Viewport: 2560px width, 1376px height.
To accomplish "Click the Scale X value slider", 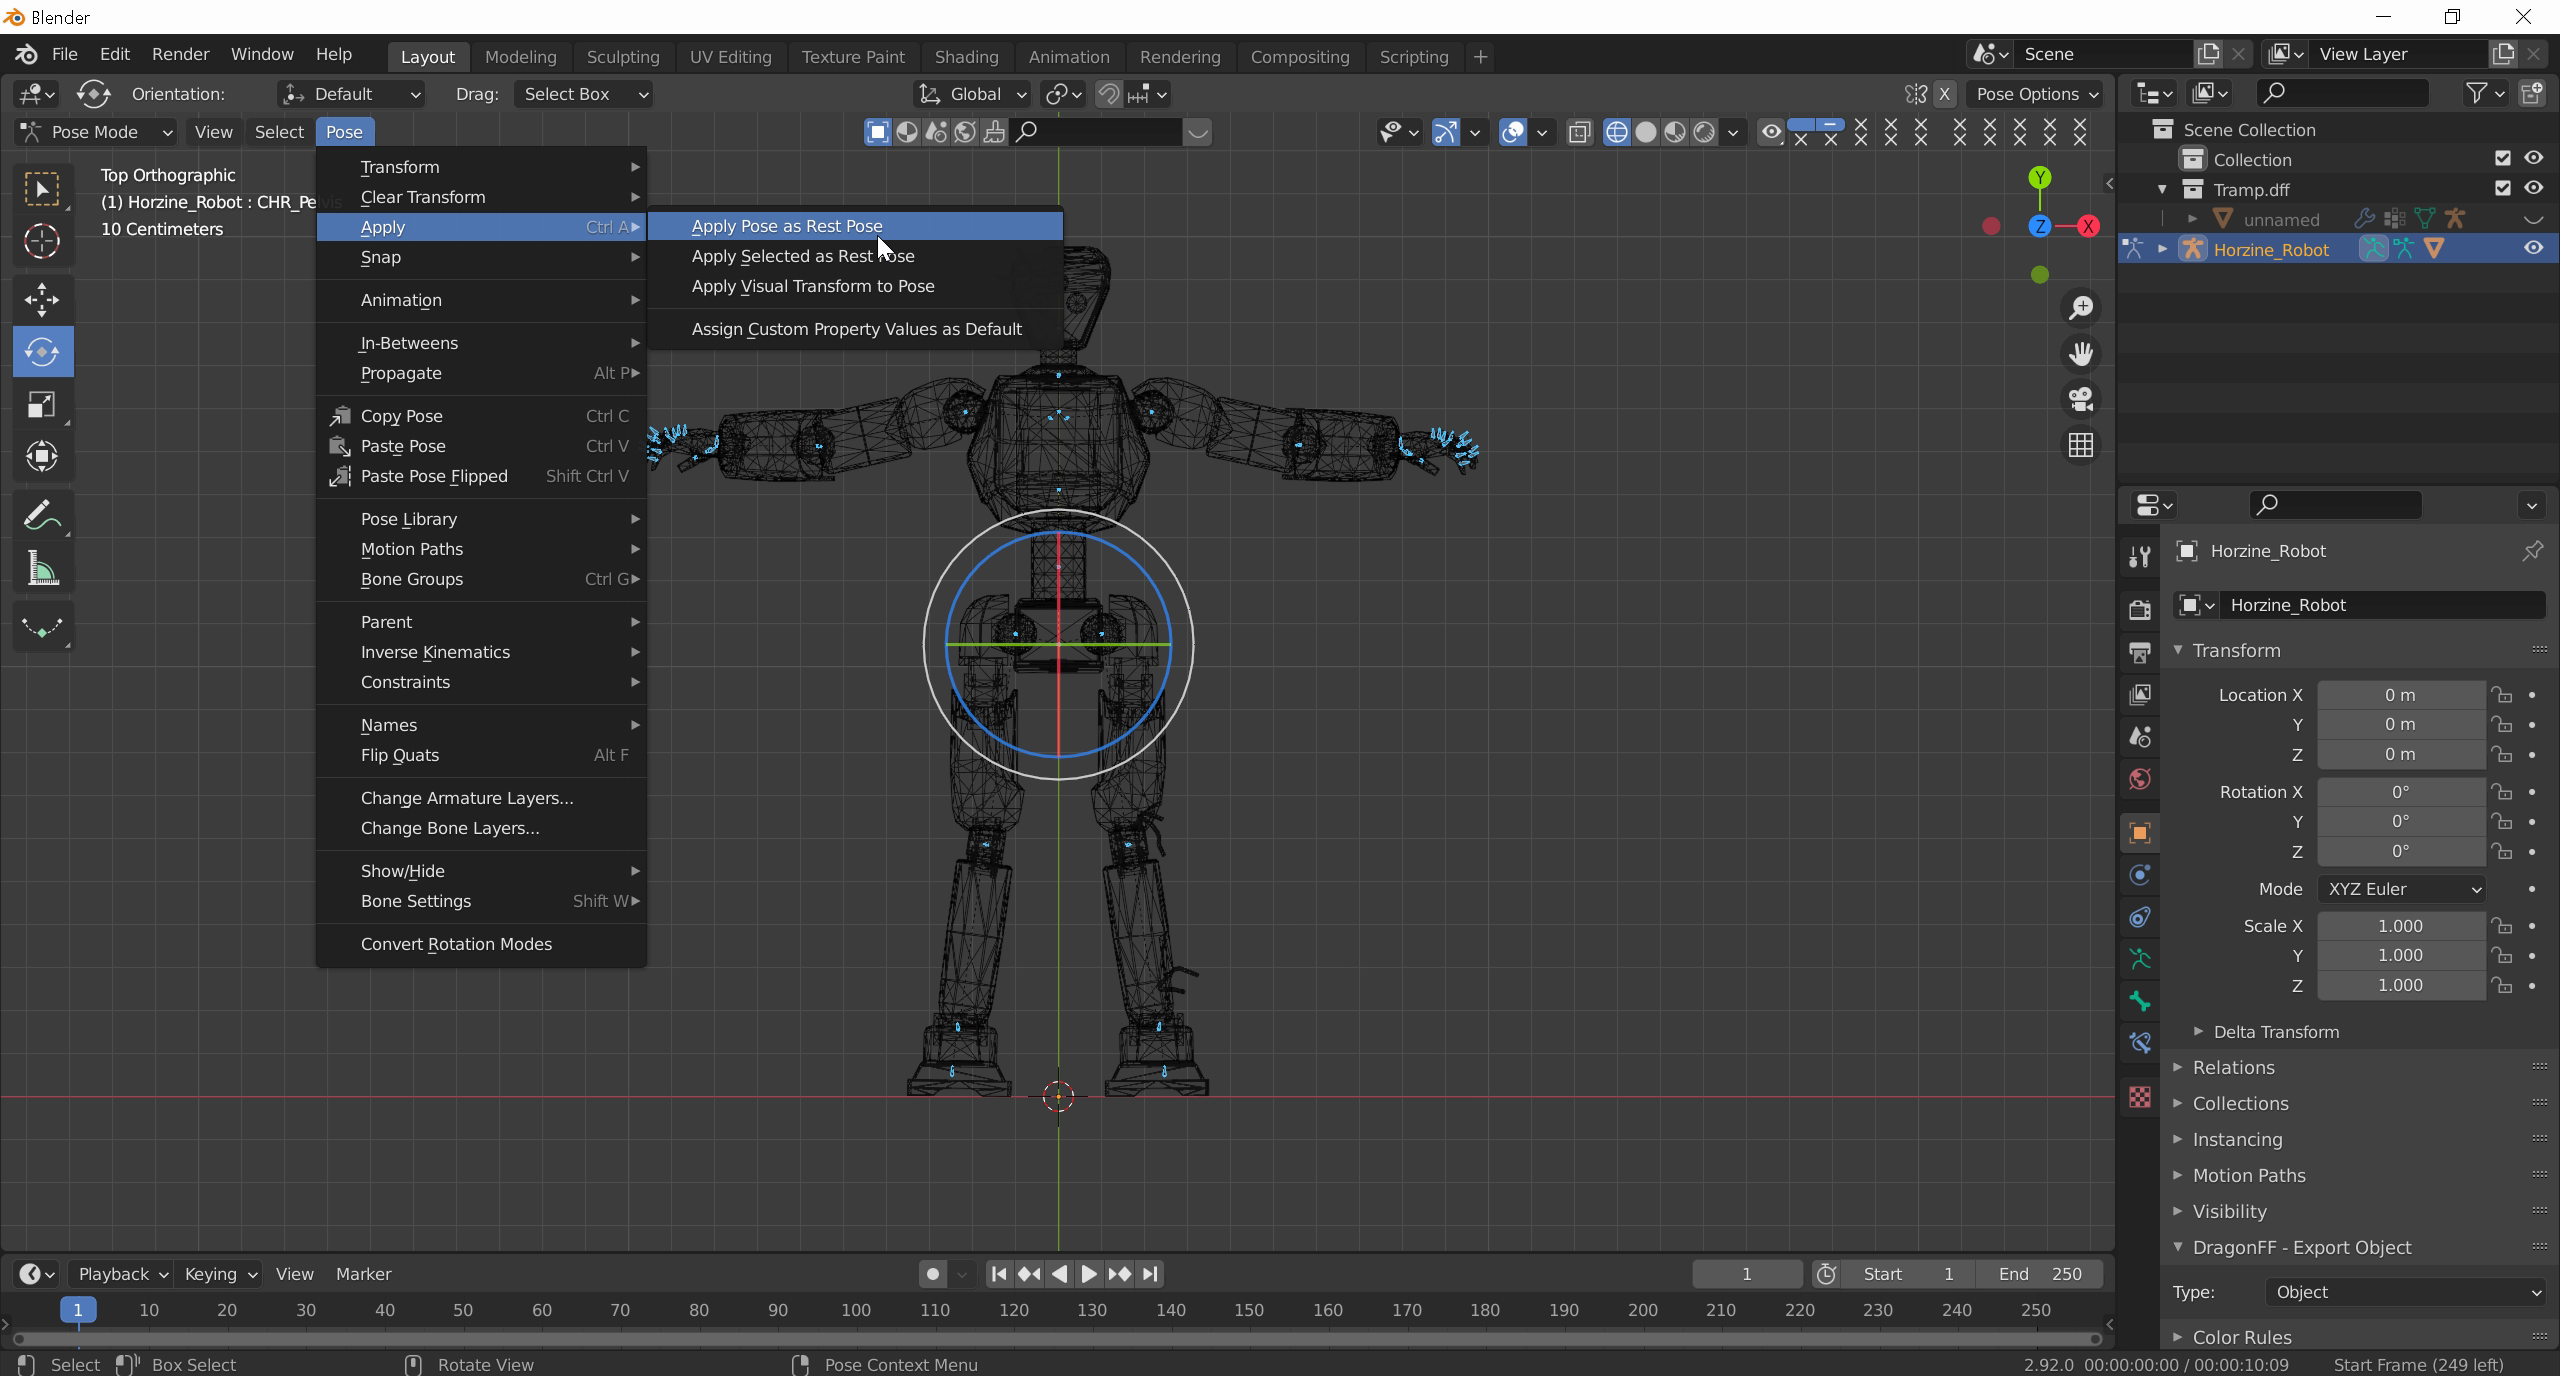I will (2399, 926).
